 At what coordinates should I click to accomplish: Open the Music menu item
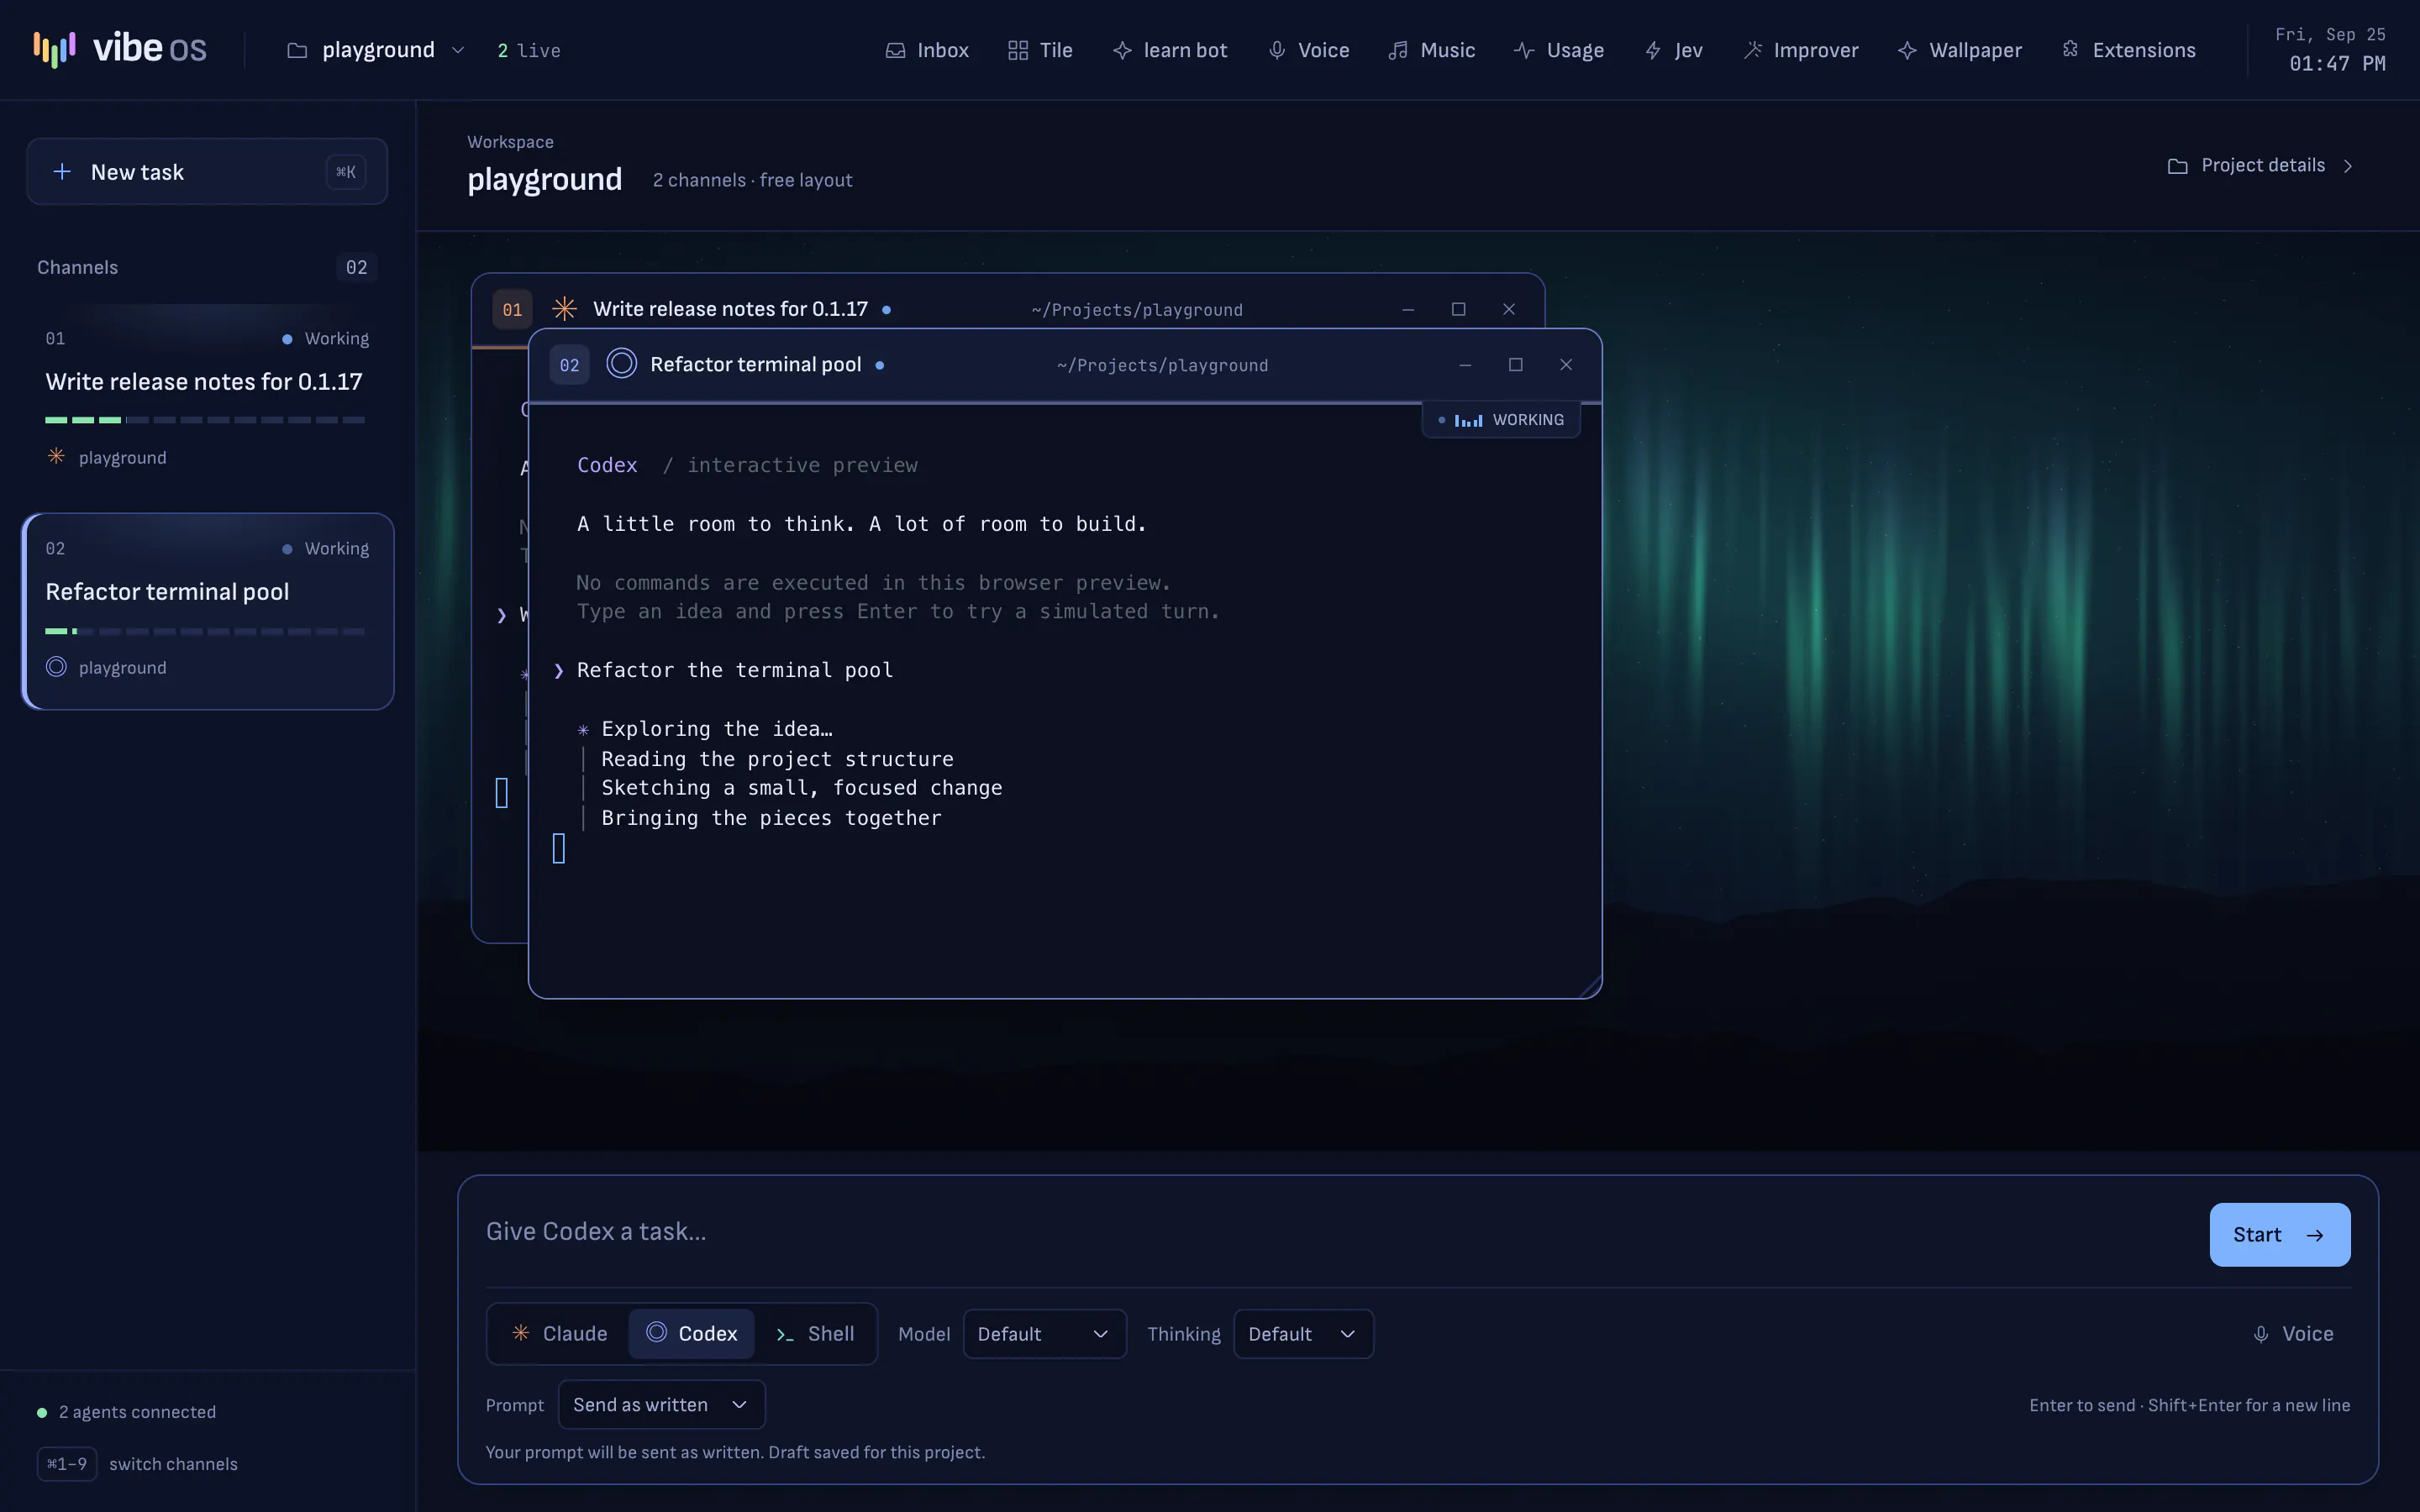pyautogui.click(x=1432, y=50)
